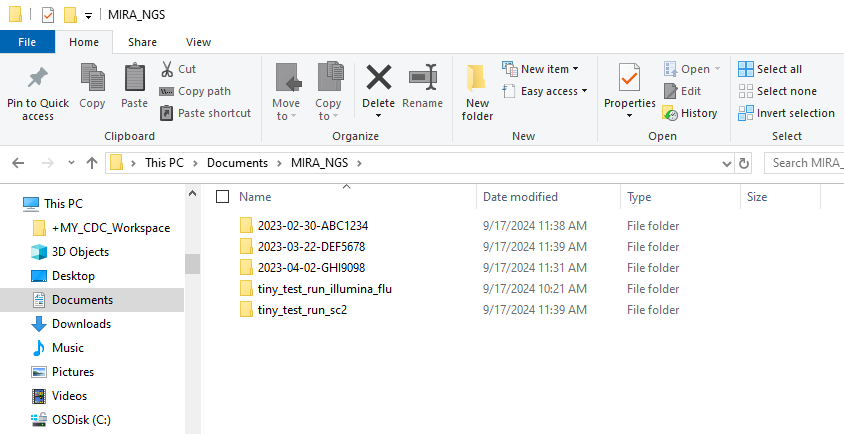Viewport: 844px width, 434px height.
Task: Select OSDisk (C:) in navigation pane
Action: click(71, 419)
